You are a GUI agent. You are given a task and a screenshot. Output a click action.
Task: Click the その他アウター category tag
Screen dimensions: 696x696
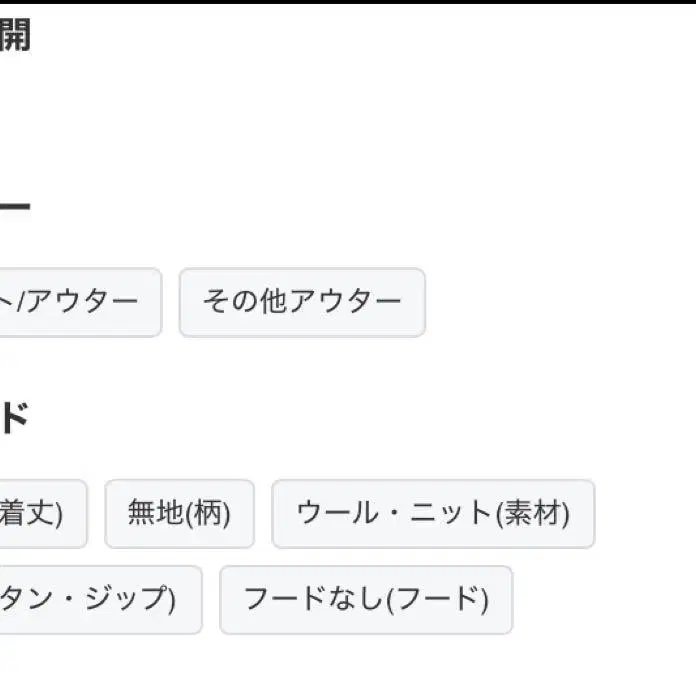point(302,302)
